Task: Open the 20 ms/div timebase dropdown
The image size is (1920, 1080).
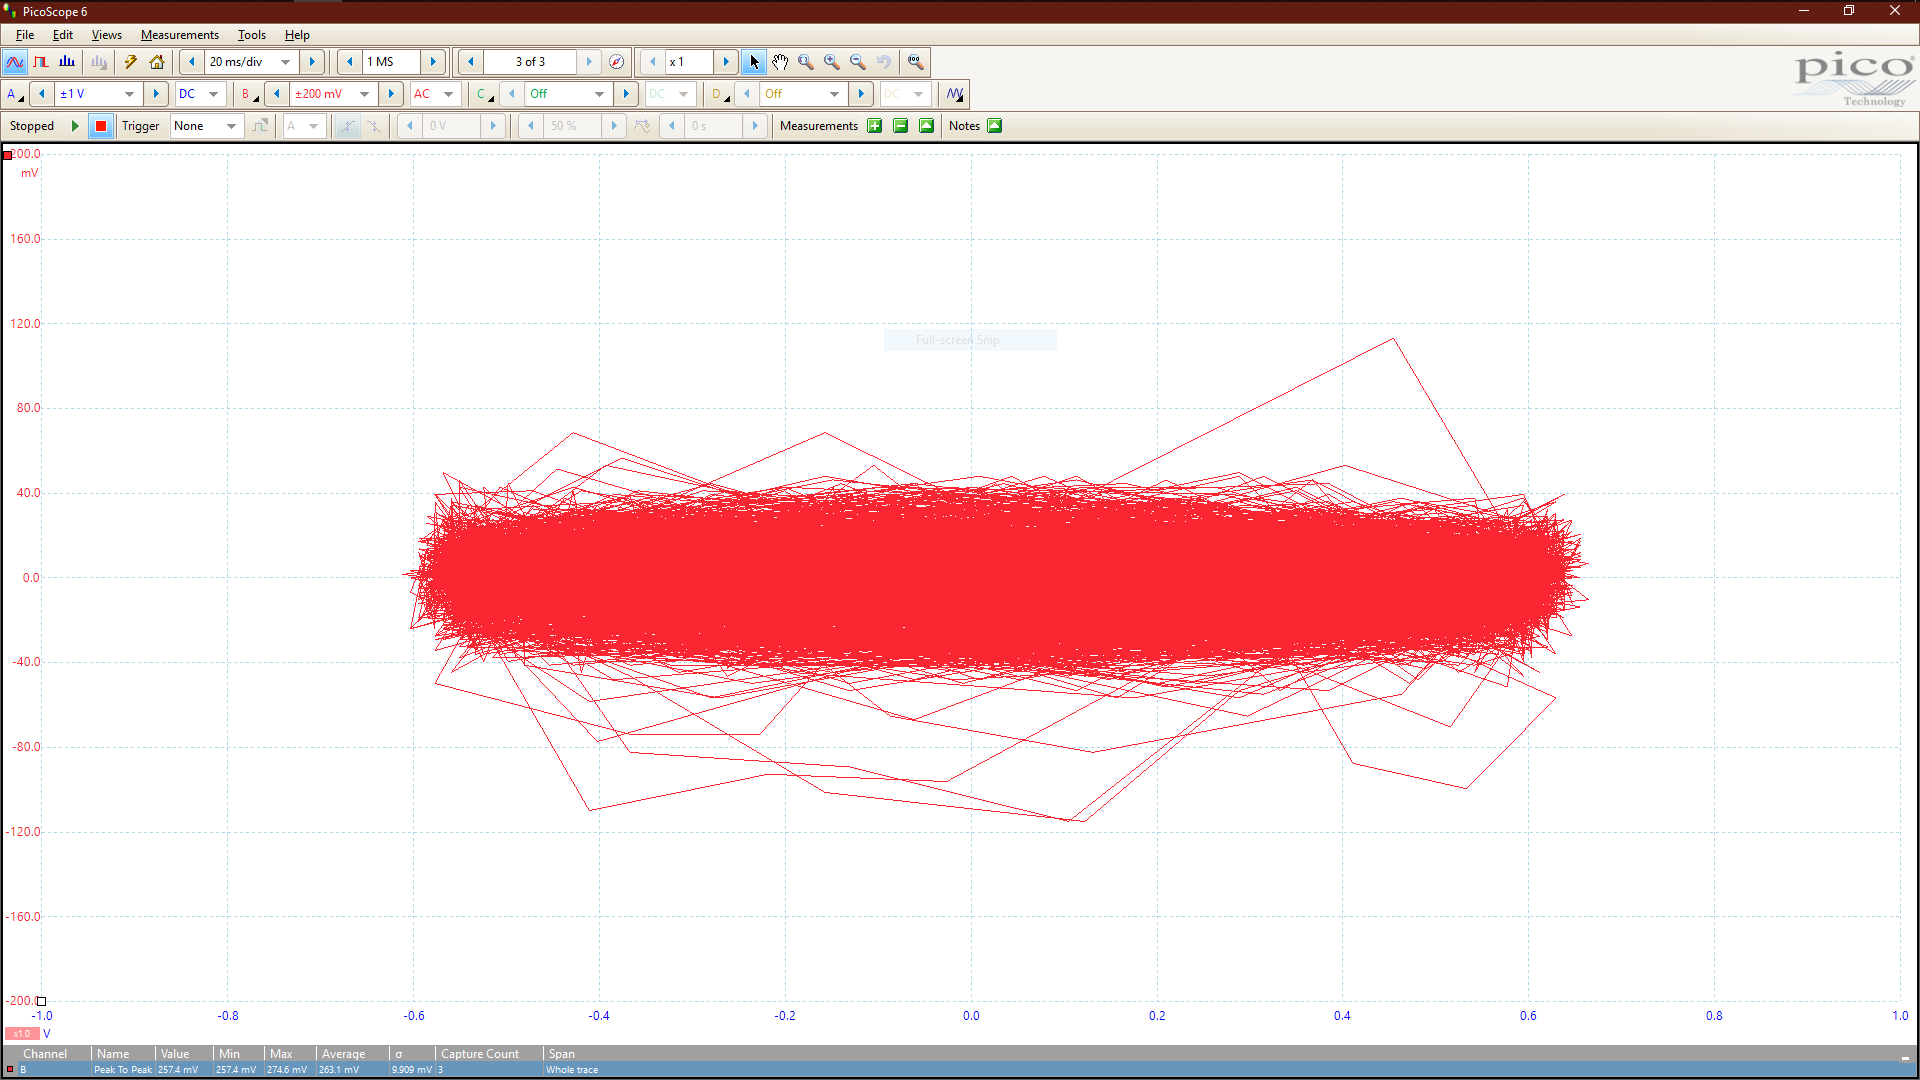Action: click(285, 62)
